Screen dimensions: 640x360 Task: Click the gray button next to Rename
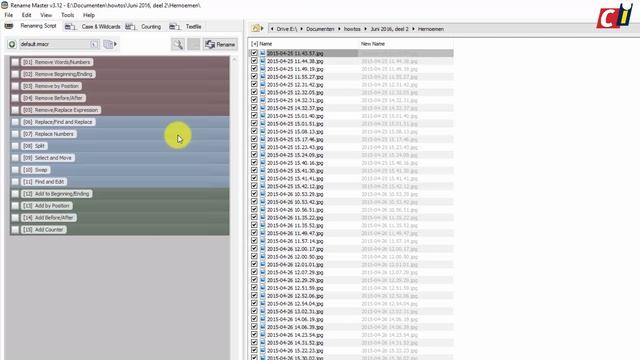[194, 44]
